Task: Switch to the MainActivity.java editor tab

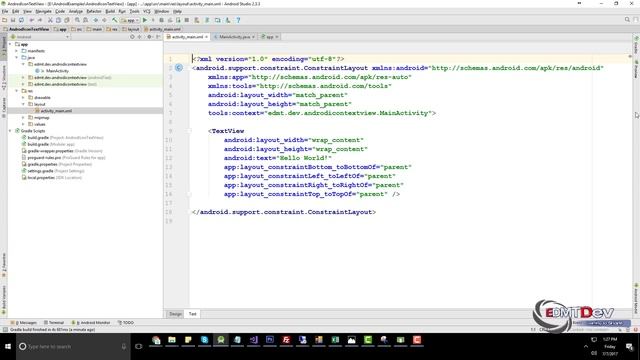Action: click(234, 37)
